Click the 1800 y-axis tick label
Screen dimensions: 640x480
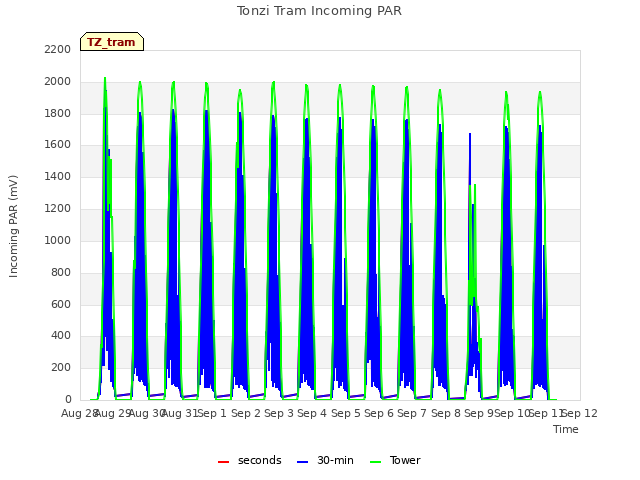coord(58,113)
